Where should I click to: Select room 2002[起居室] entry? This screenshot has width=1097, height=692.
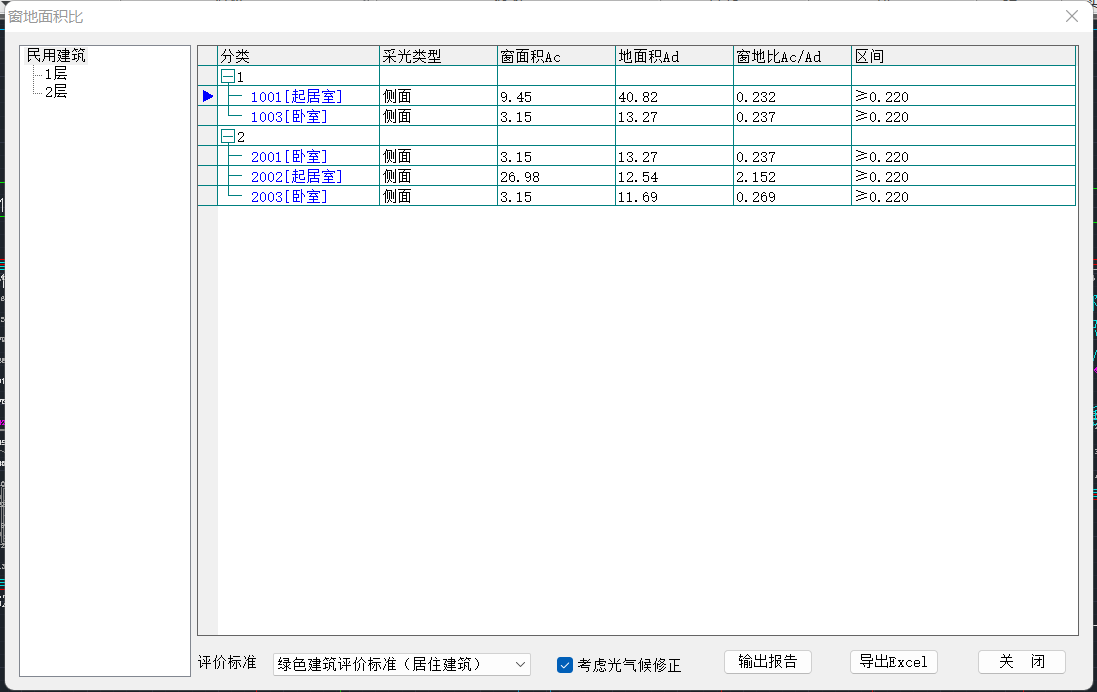point(296,177)
